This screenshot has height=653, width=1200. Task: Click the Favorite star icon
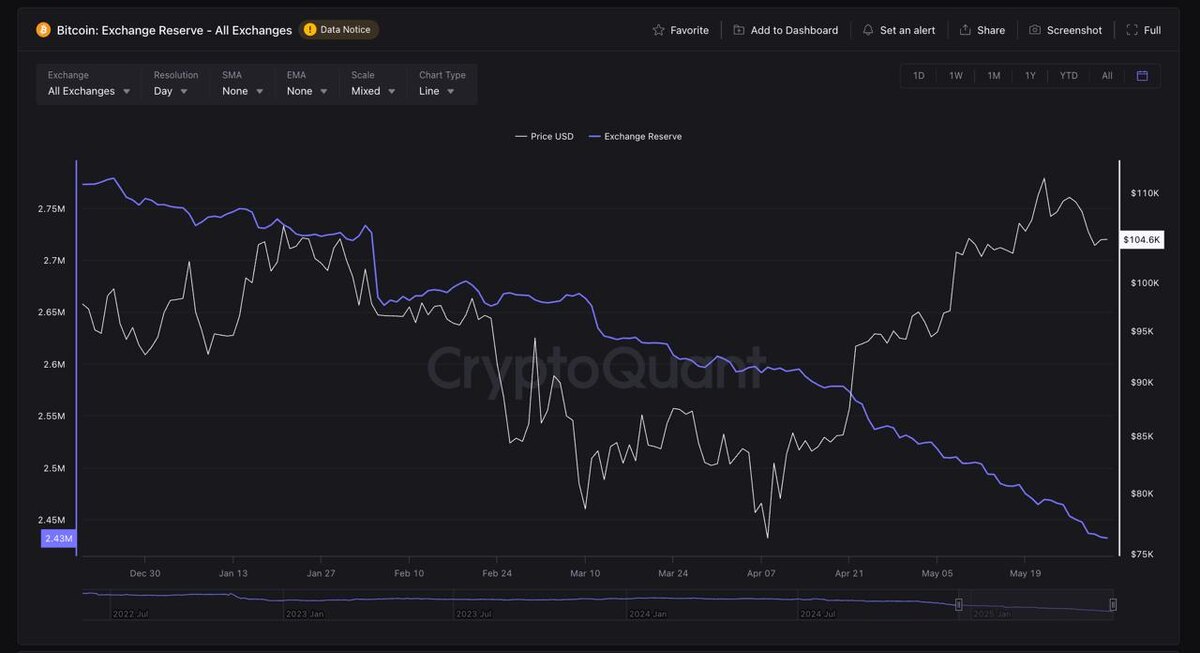tap(658, 30)
